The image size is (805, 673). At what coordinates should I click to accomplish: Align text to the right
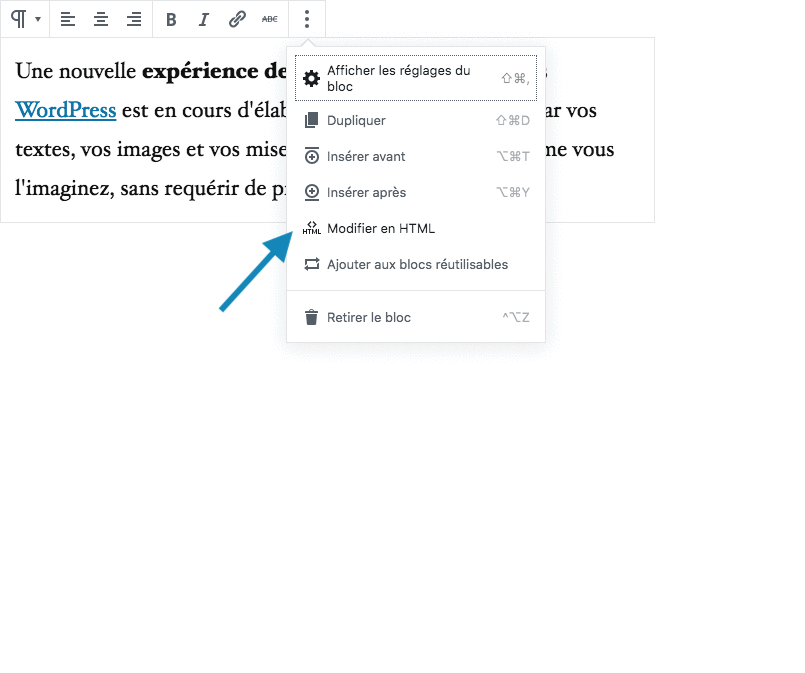pos(134,19)
